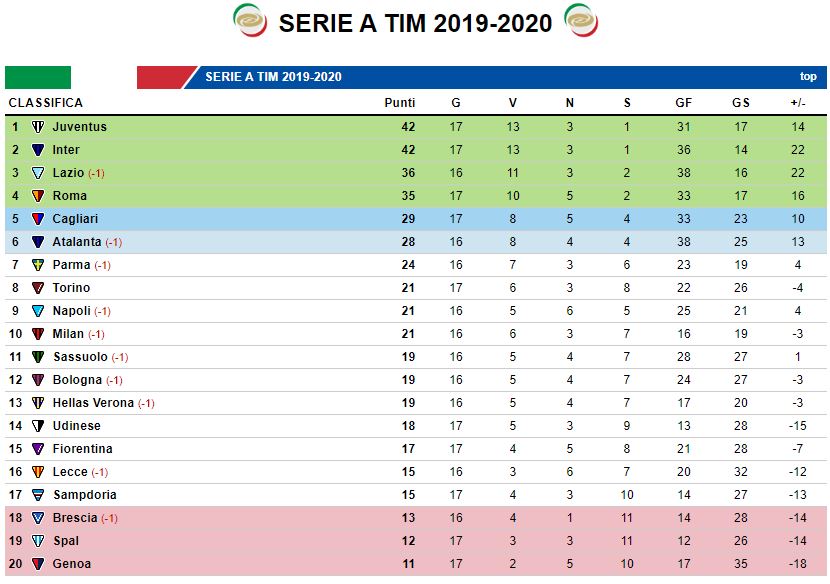
Task: Click the Sassuolo team crest icon
Action: (x=38, y=357)
